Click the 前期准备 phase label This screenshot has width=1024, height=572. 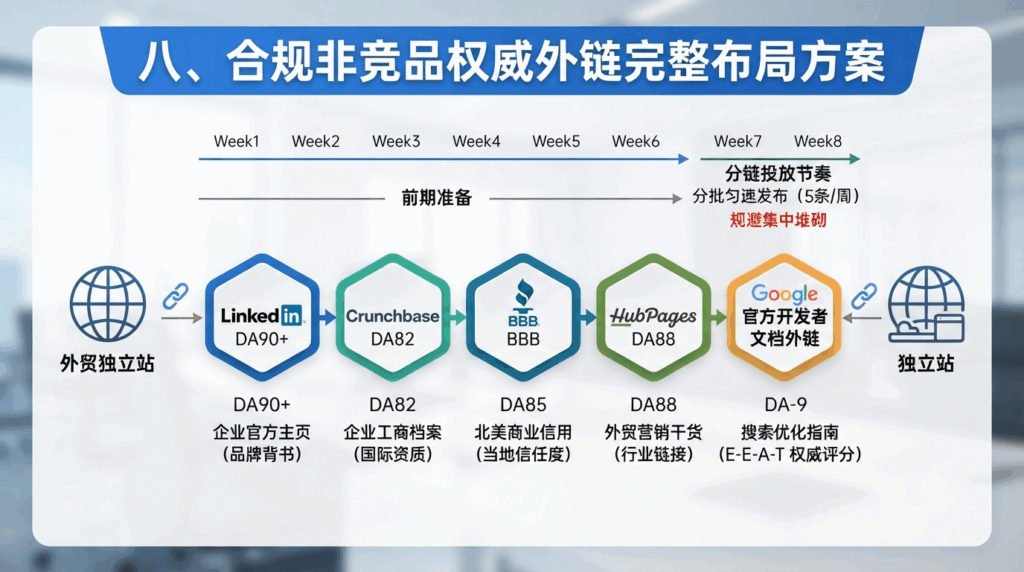[x=436, y=198]
